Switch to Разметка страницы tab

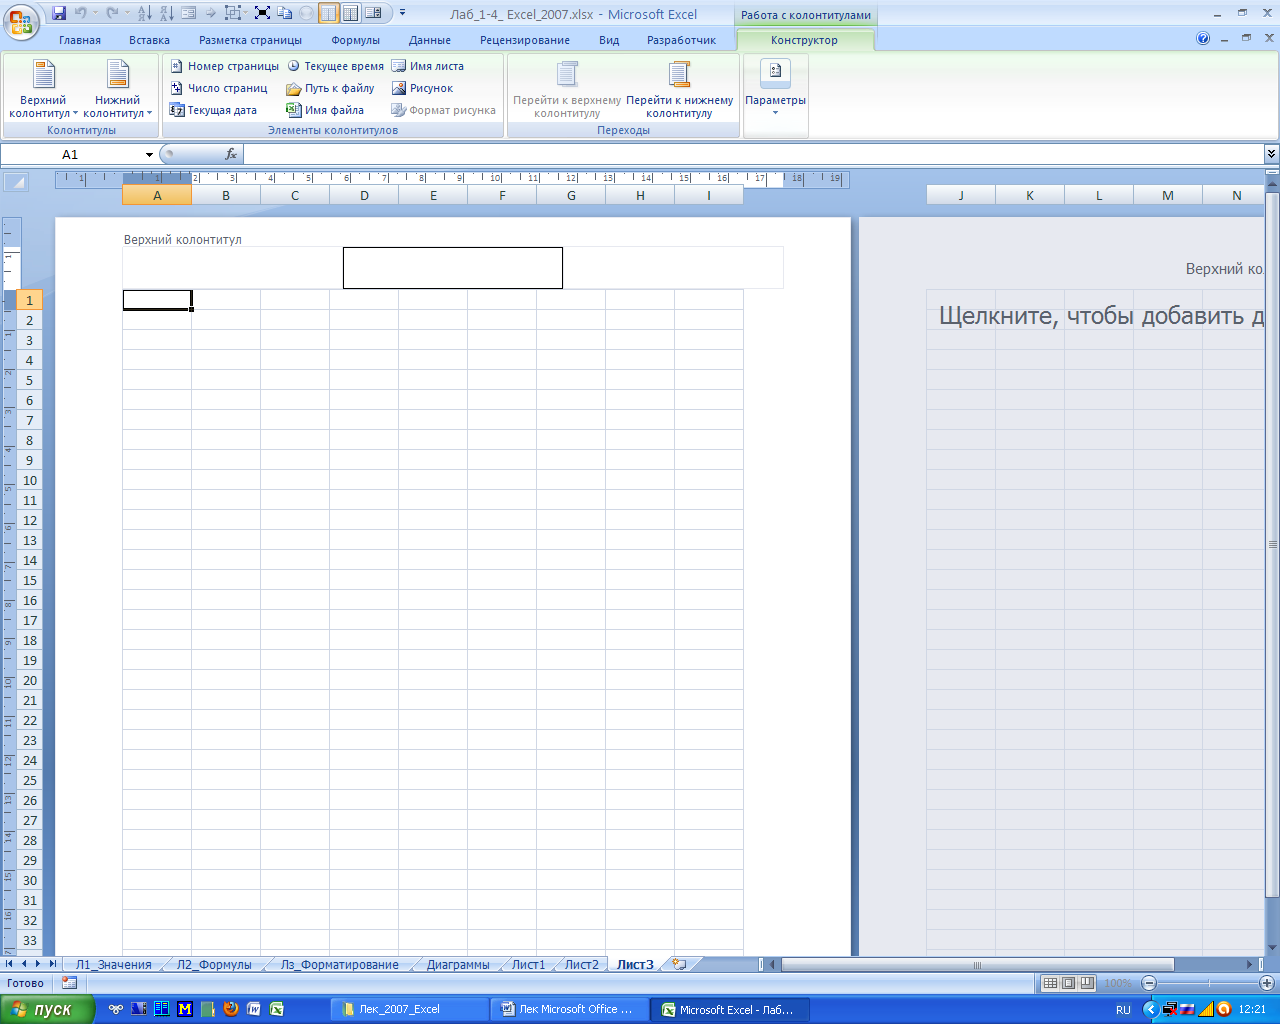250,40
